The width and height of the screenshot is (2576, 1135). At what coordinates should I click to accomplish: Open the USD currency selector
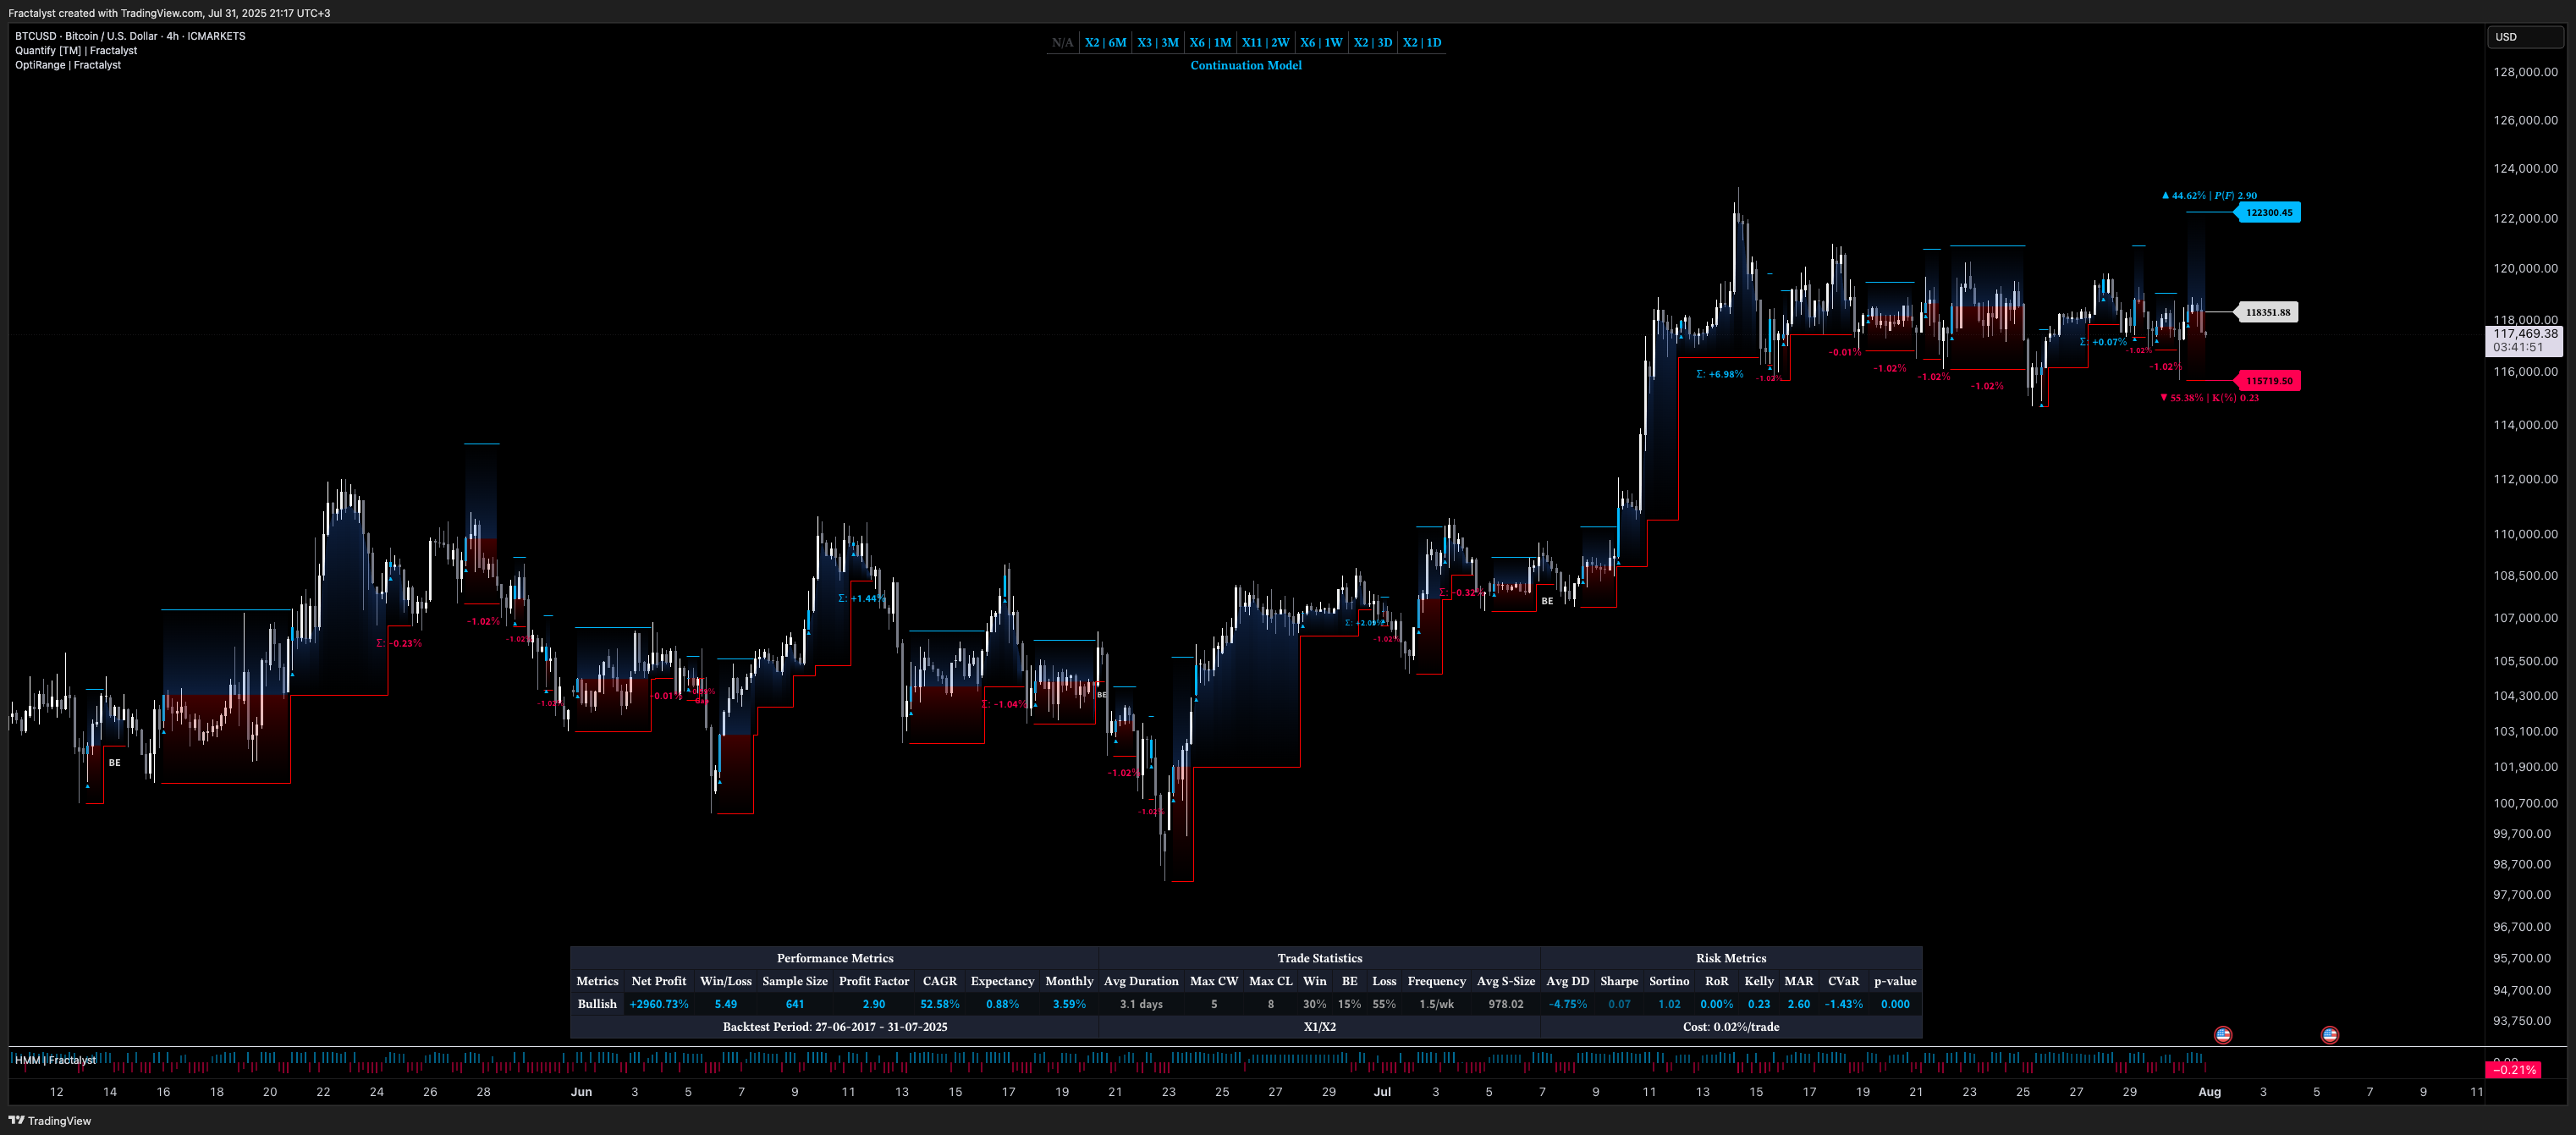point(2524,37)
